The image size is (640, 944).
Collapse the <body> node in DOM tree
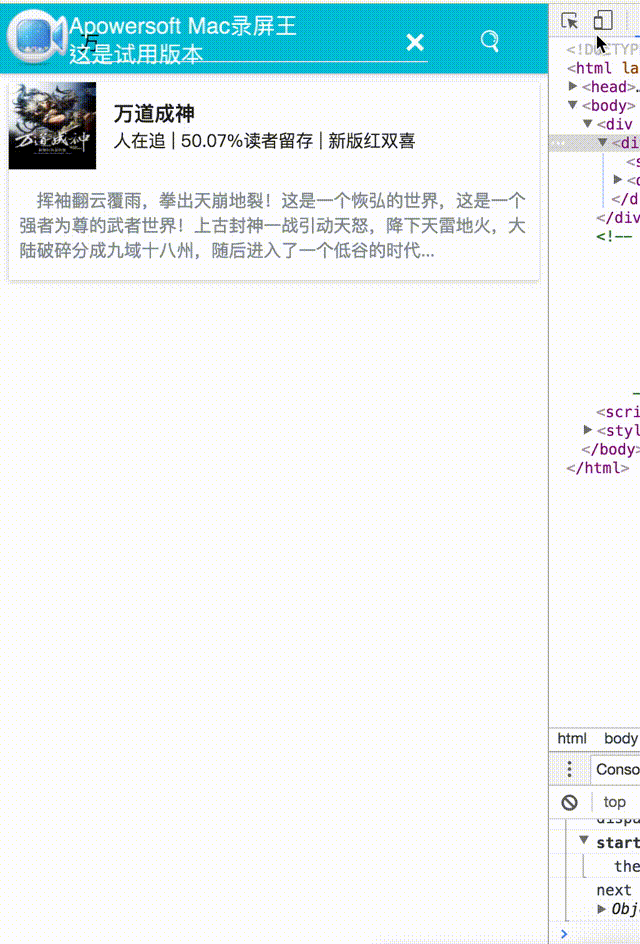tap(573, 105)
